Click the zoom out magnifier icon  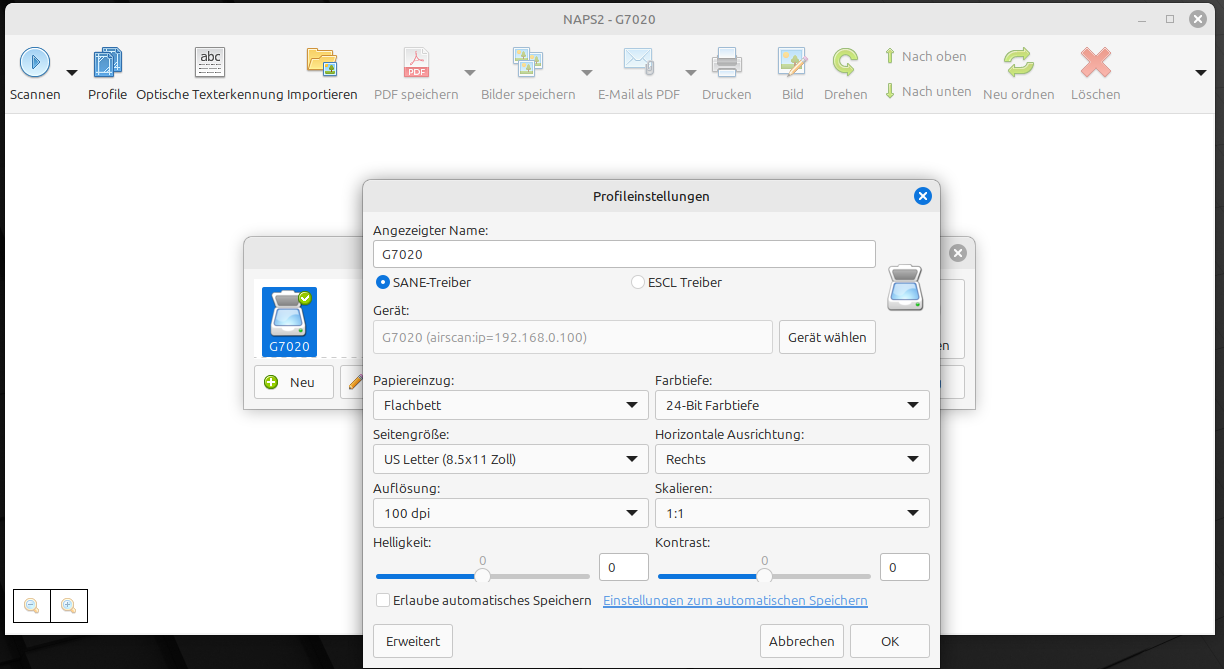[32, 606]
